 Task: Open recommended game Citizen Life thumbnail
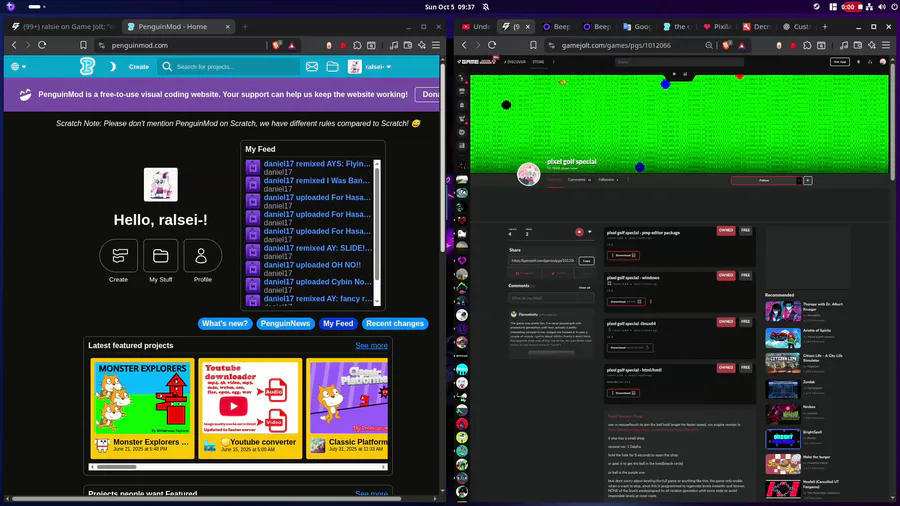coord(783,363)
